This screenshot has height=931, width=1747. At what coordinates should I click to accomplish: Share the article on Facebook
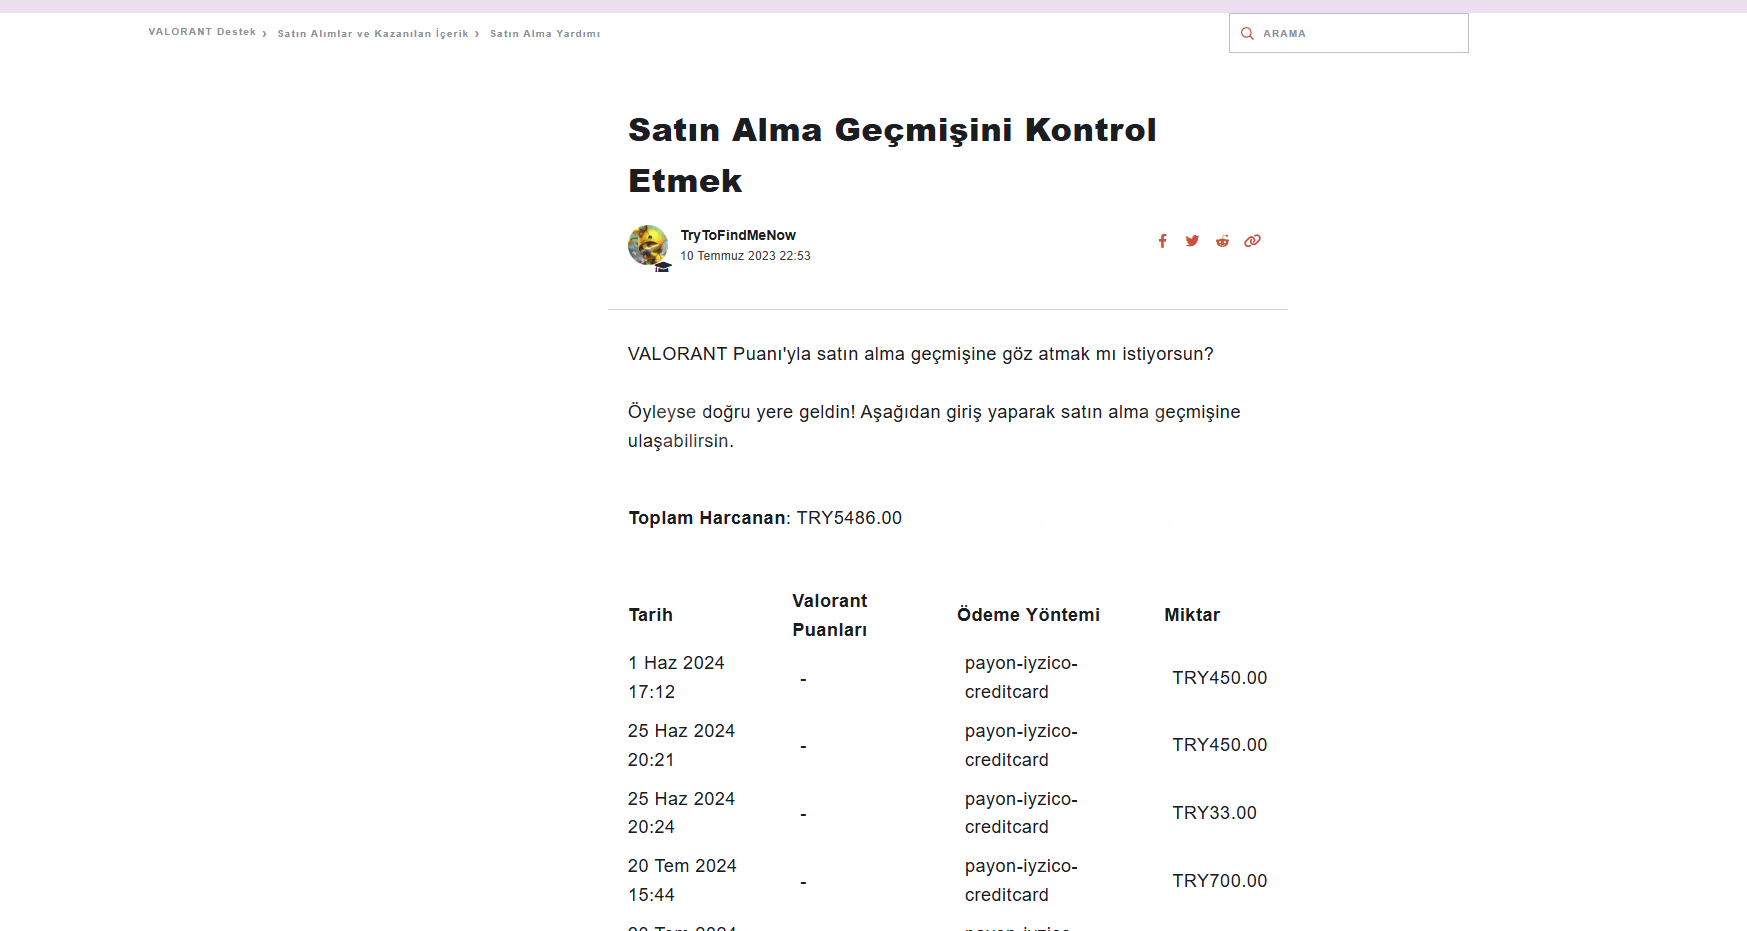1162,241
